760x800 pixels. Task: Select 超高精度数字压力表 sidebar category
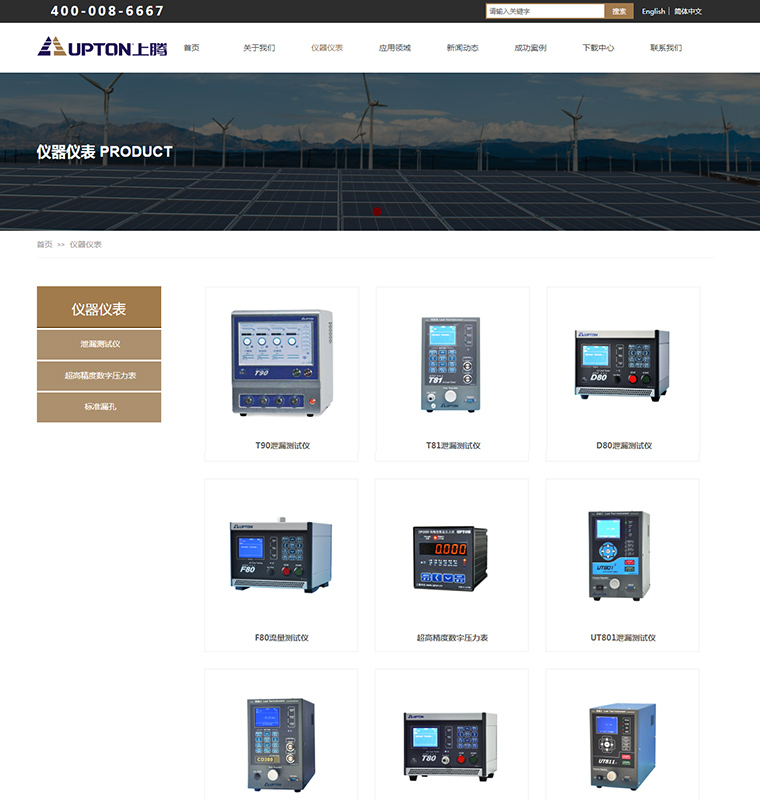pos(99,376)
